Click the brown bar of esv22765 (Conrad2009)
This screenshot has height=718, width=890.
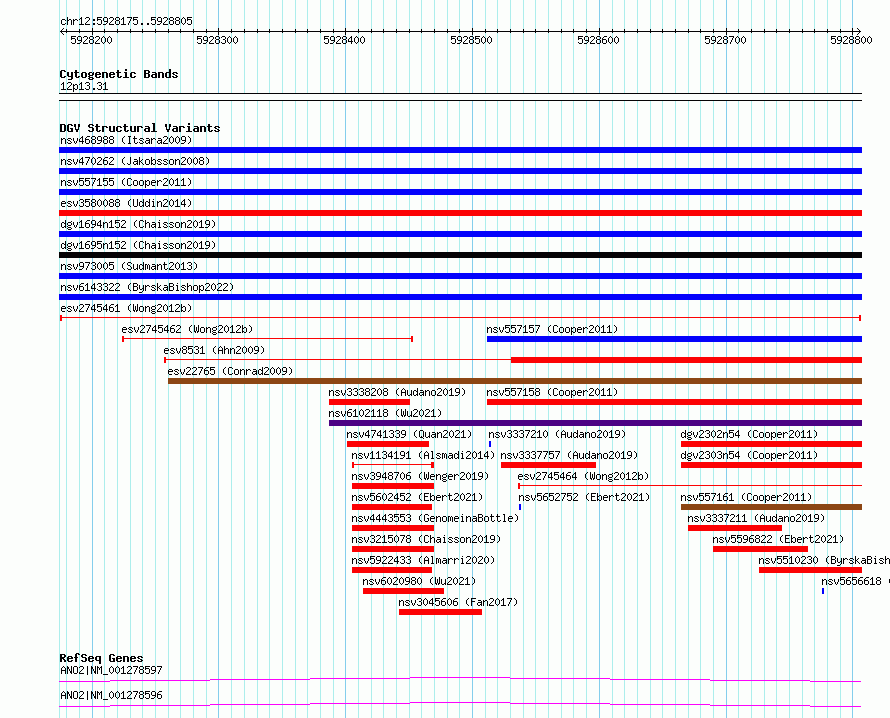coord(515,381)
